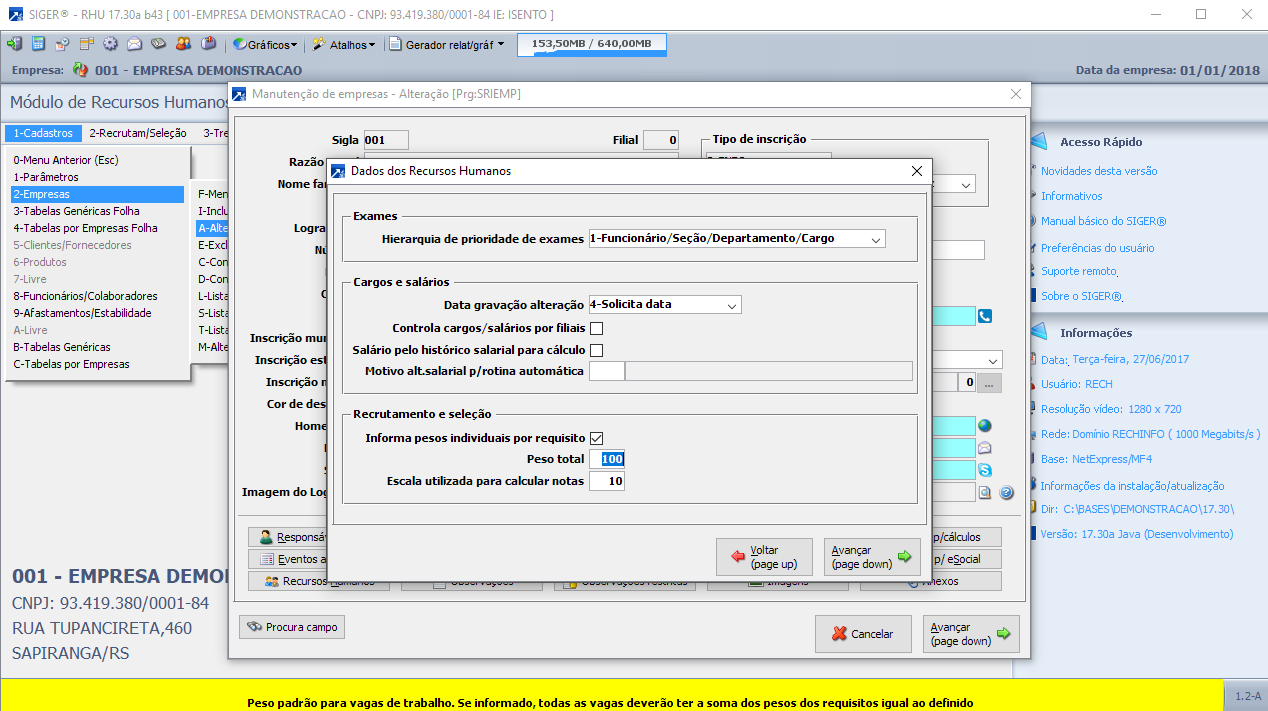Click Cancelar in Manutenção de empresas
The image size is (1268, 711).
point(863,634)
